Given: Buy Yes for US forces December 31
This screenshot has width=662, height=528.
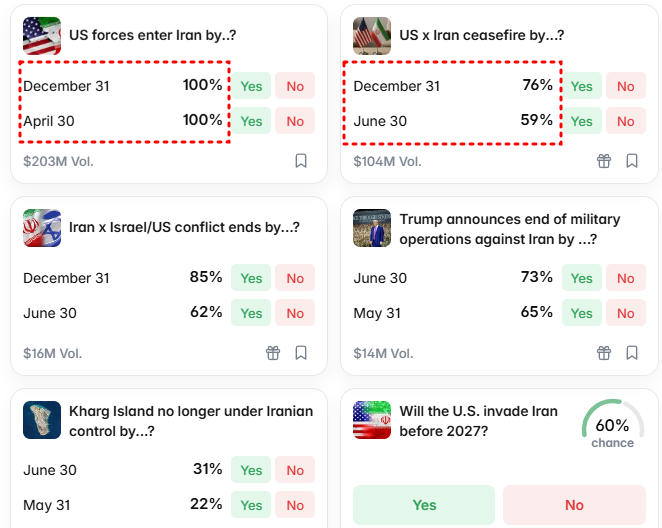Looking at the screenshot, I should [x=252, y=86].
